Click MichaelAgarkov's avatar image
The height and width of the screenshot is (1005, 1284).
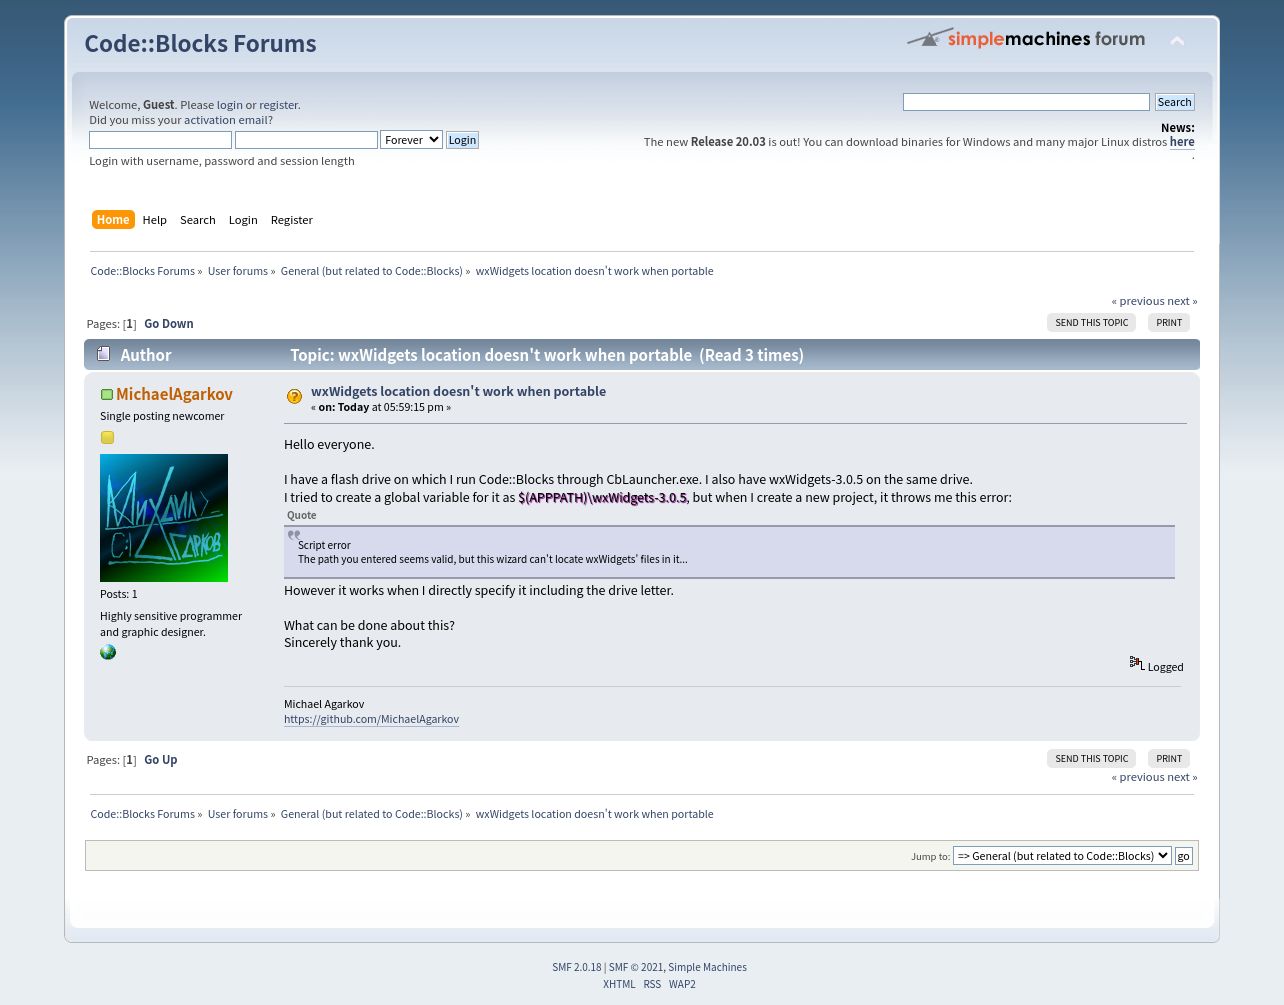(x=164, y=518)
